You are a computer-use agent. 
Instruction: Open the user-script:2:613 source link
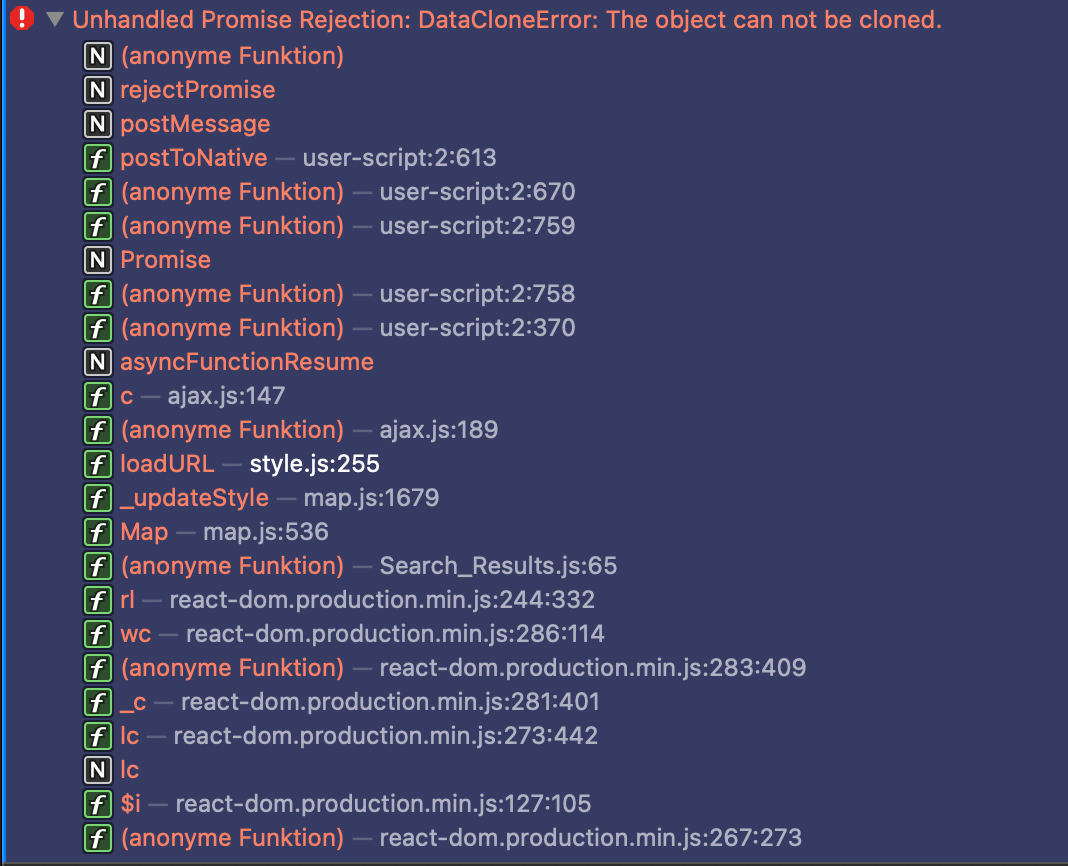pyautogui.click(x=399, y=158)
